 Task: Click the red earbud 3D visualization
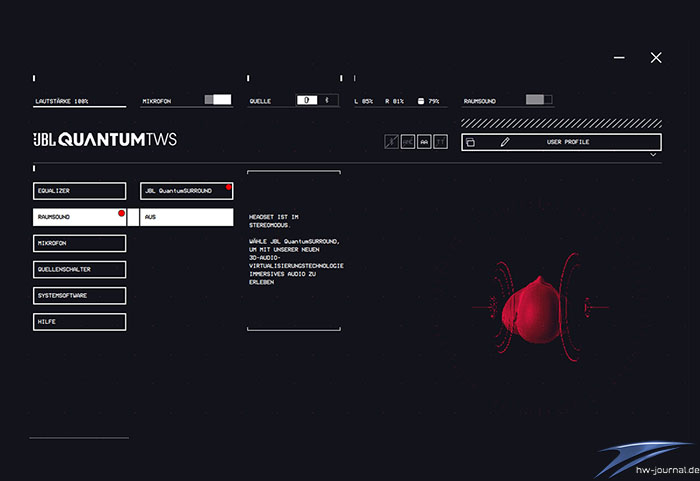(x=538, y=308)
